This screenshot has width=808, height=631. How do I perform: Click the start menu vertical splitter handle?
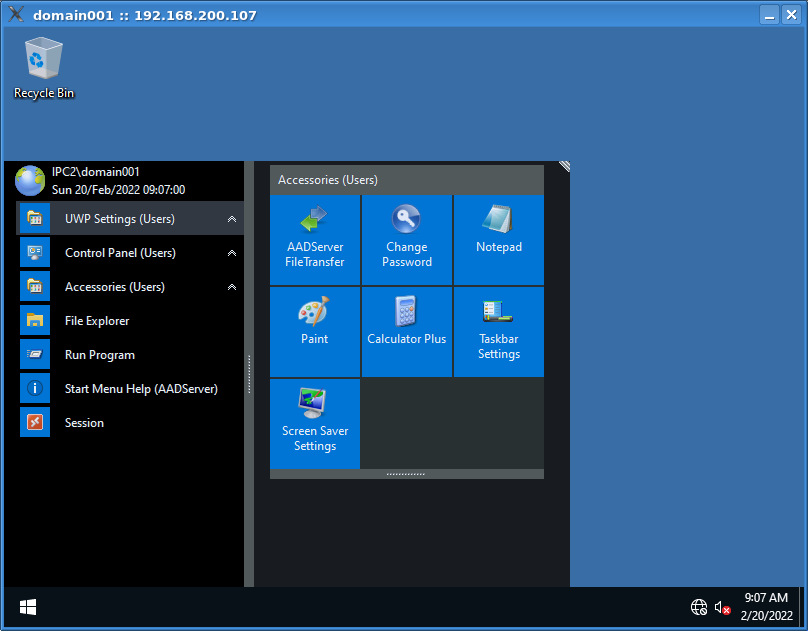click(249, 374)
